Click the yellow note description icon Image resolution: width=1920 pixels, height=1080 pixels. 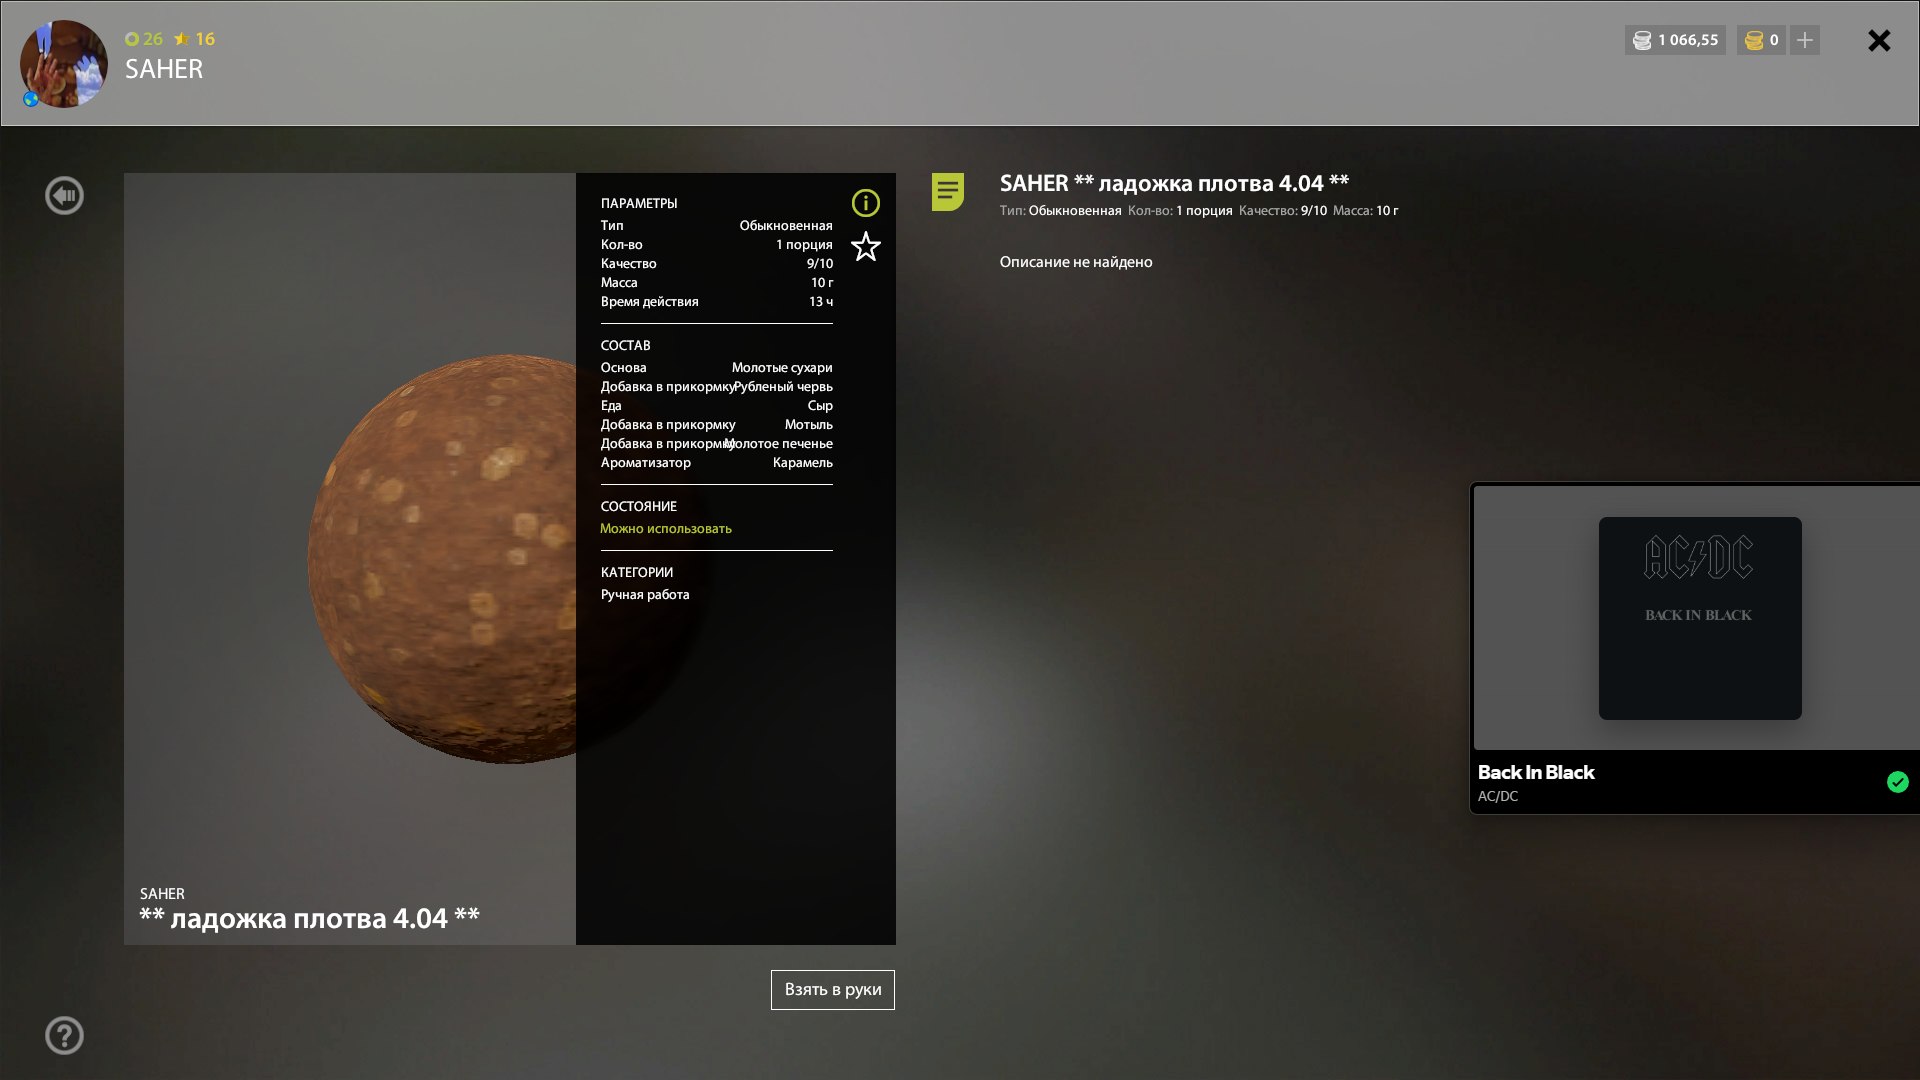[947, 191]
